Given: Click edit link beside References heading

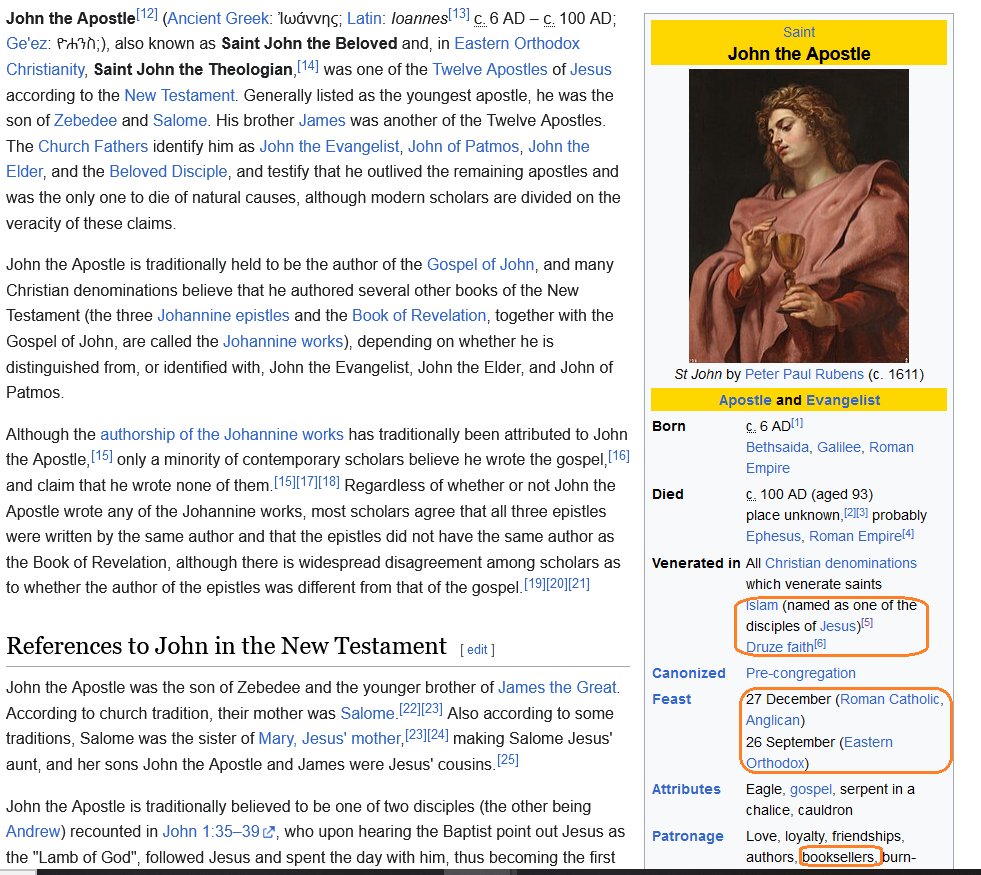Looking at the screenshot, I should pos(477,650).
